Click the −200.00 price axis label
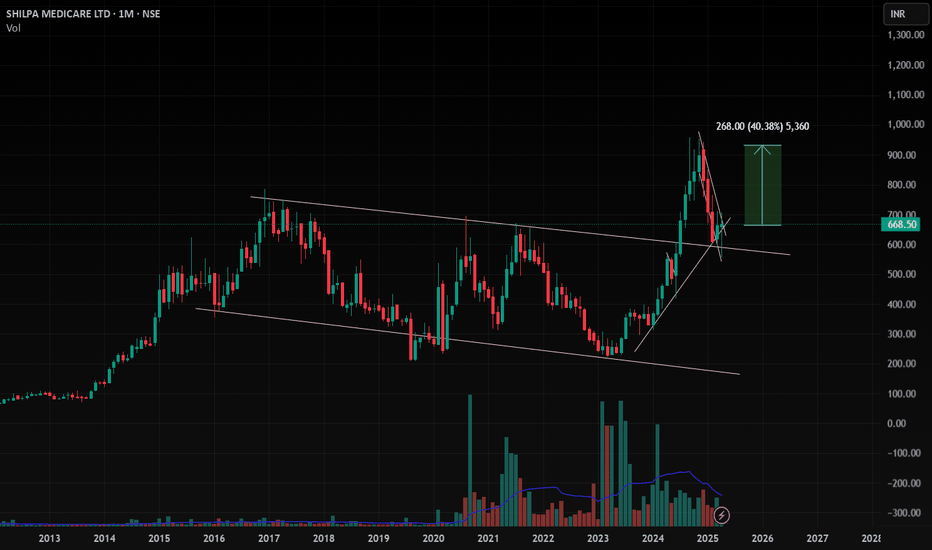932x550 pixels. coord(902,483)
